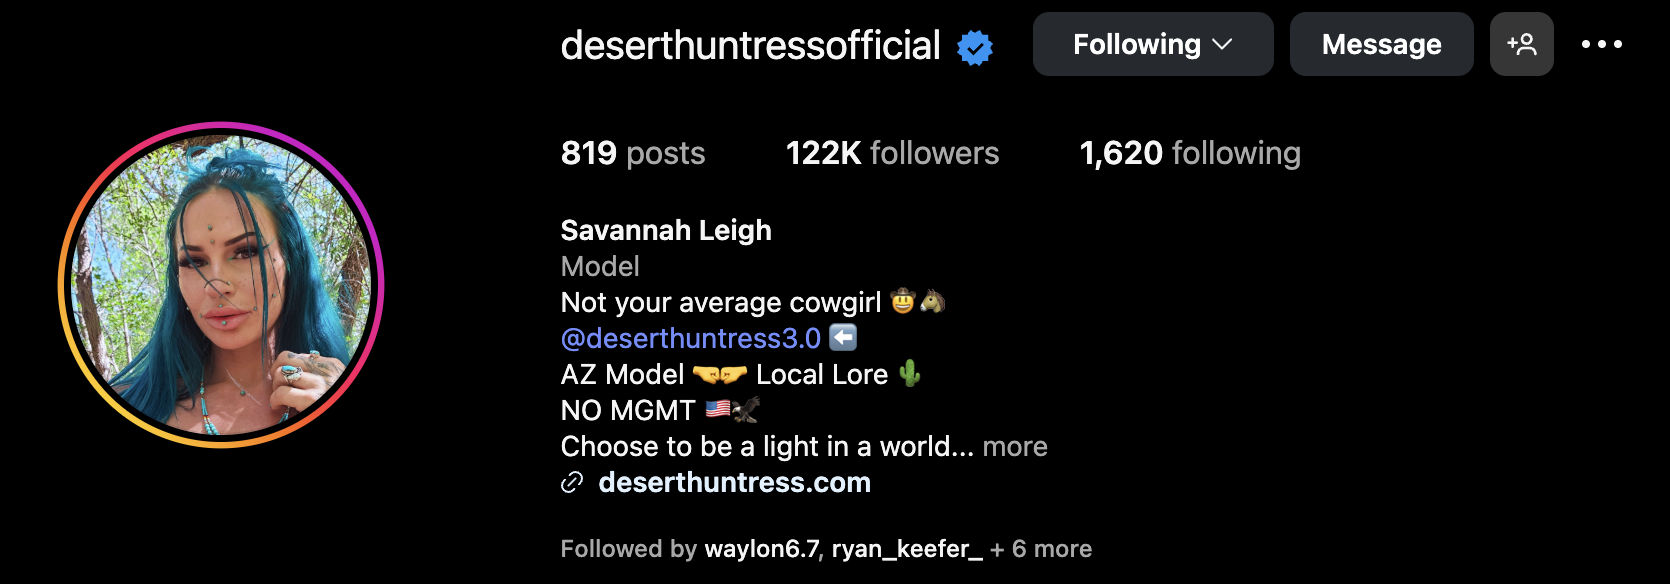
Task: View story by clicking profile picture
Action: 221,285
